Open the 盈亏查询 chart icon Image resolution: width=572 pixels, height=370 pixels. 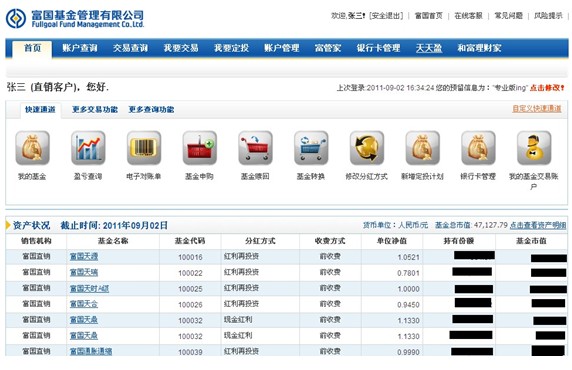[88, 148]
